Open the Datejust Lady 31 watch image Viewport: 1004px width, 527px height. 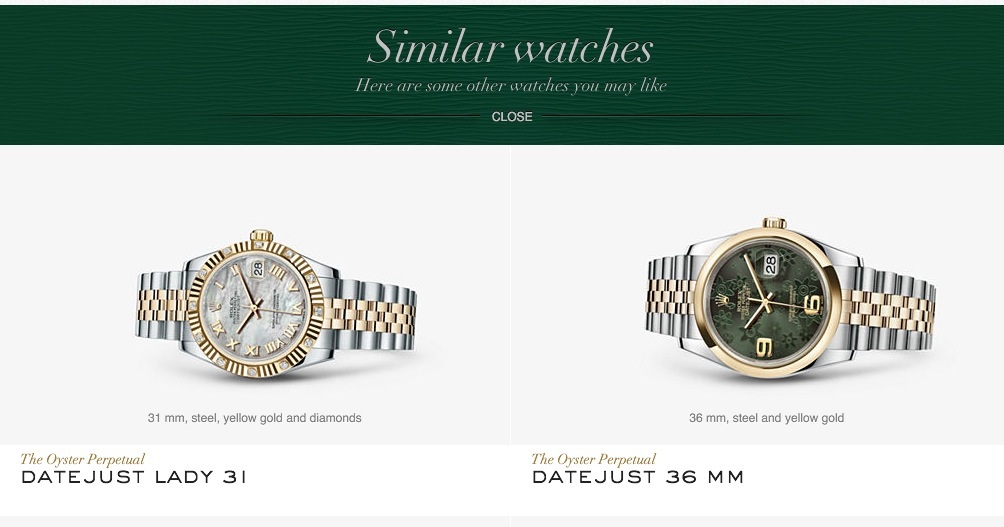coord(276,303)
